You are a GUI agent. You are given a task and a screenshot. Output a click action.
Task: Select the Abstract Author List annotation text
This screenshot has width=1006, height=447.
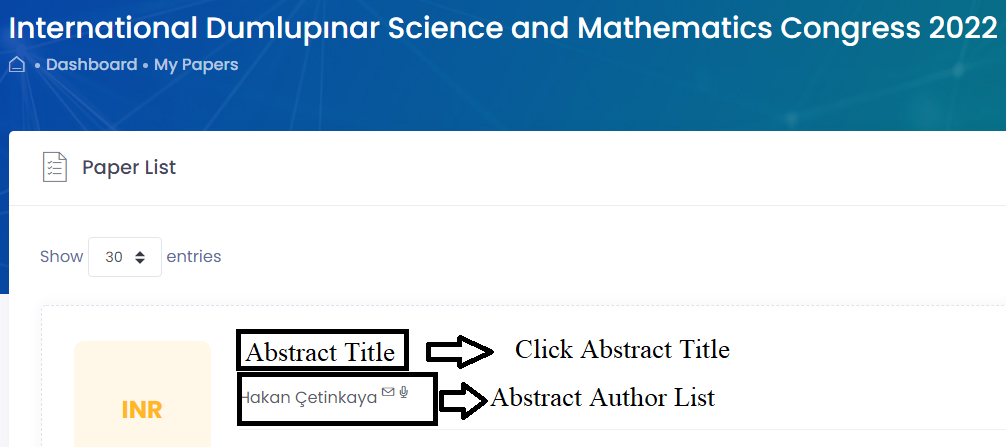(x=602, y=398)
